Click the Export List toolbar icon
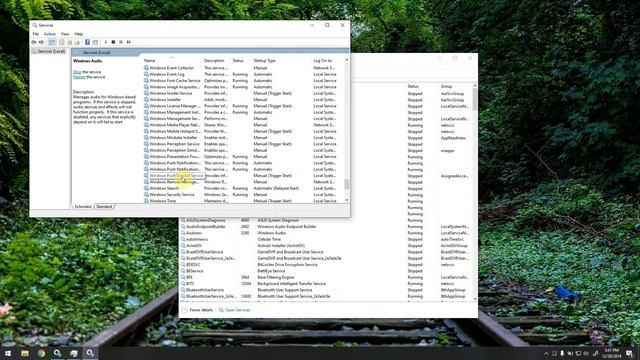 coord(77,42)
